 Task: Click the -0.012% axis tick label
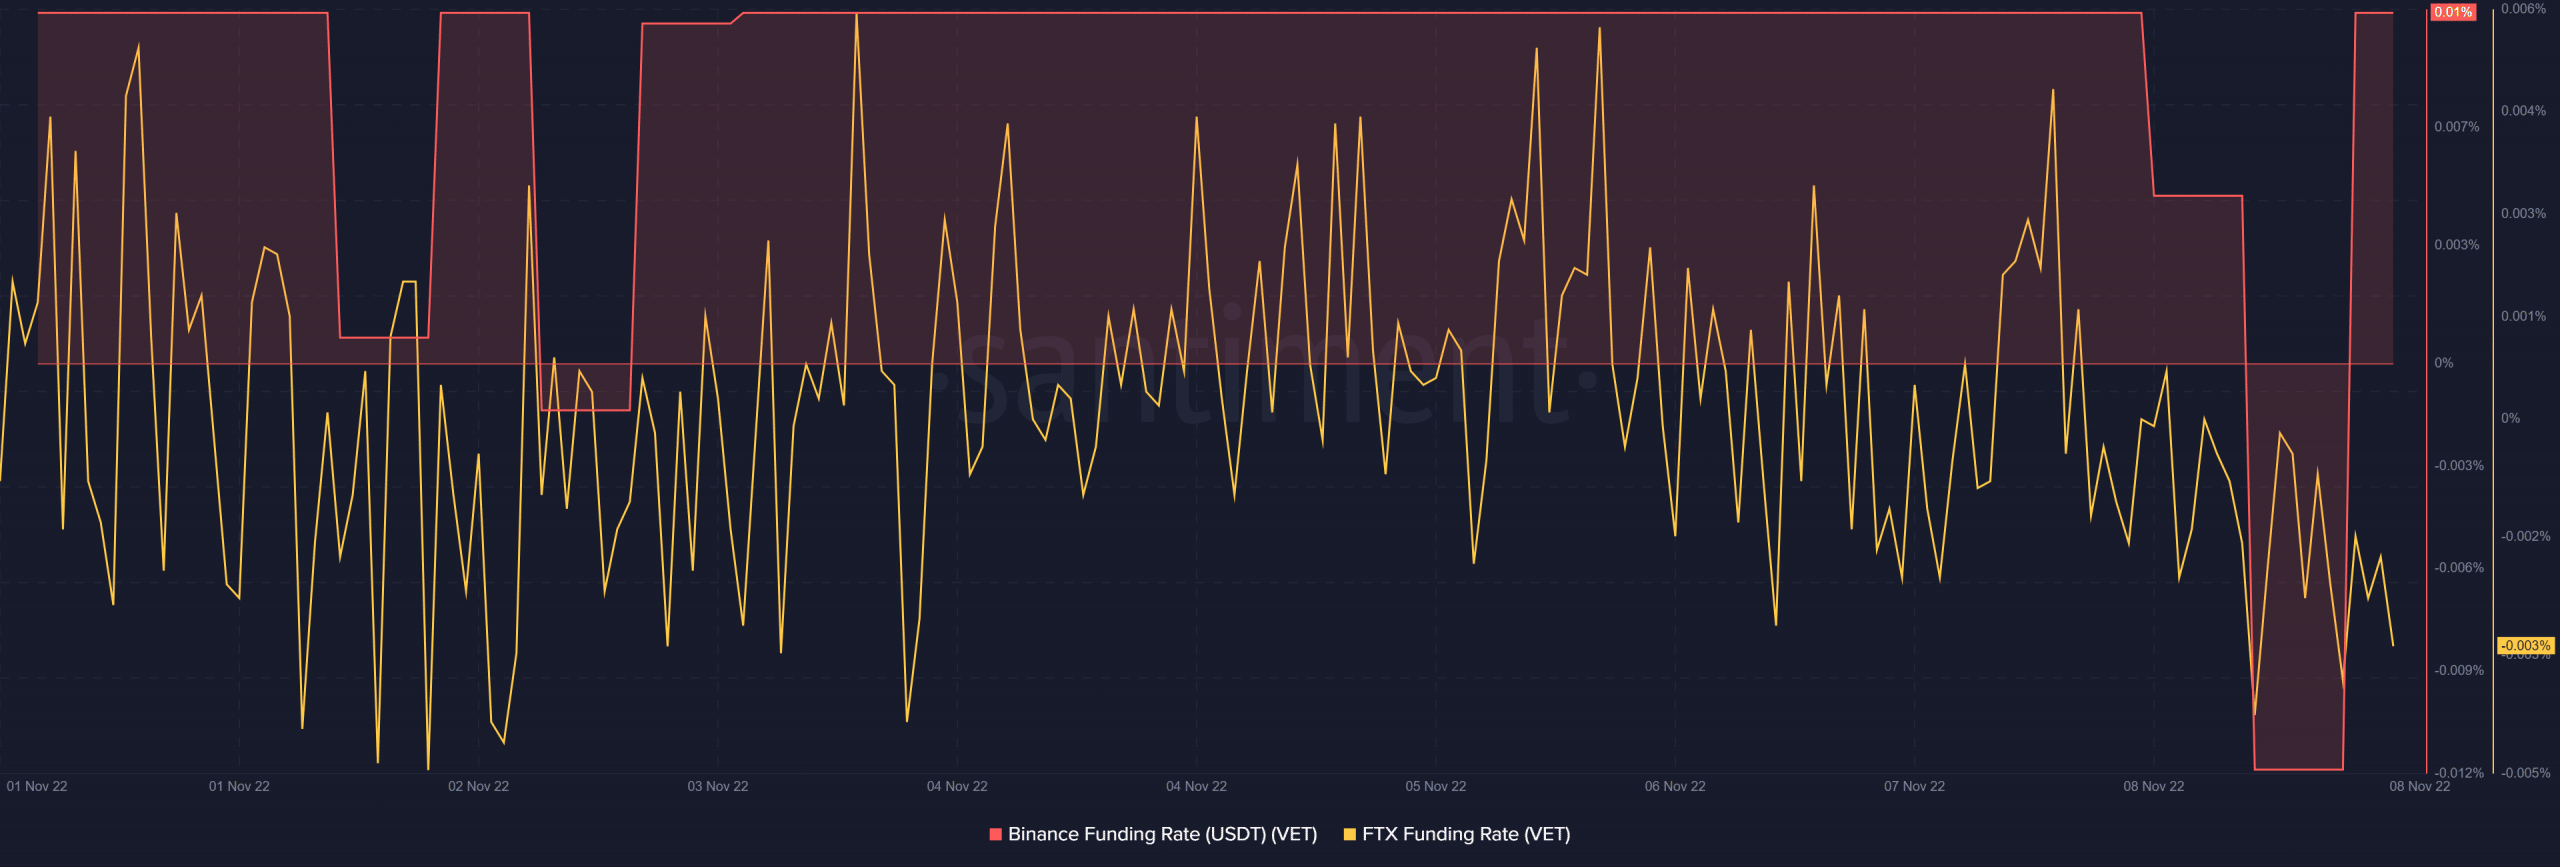2459,773
